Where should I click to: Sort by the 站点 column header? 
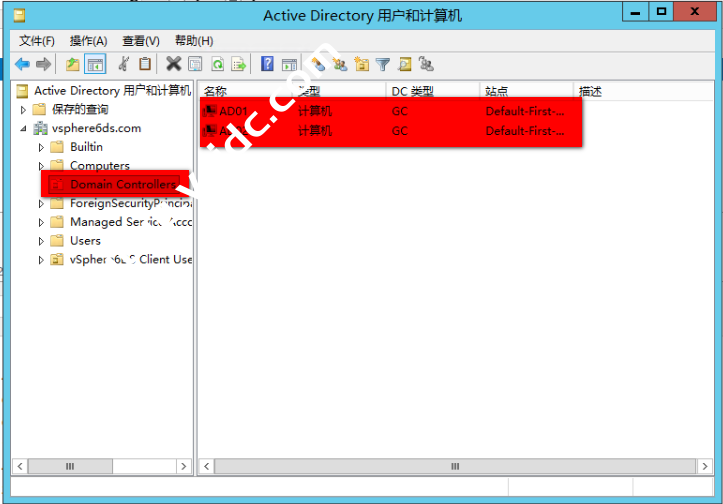527,91
